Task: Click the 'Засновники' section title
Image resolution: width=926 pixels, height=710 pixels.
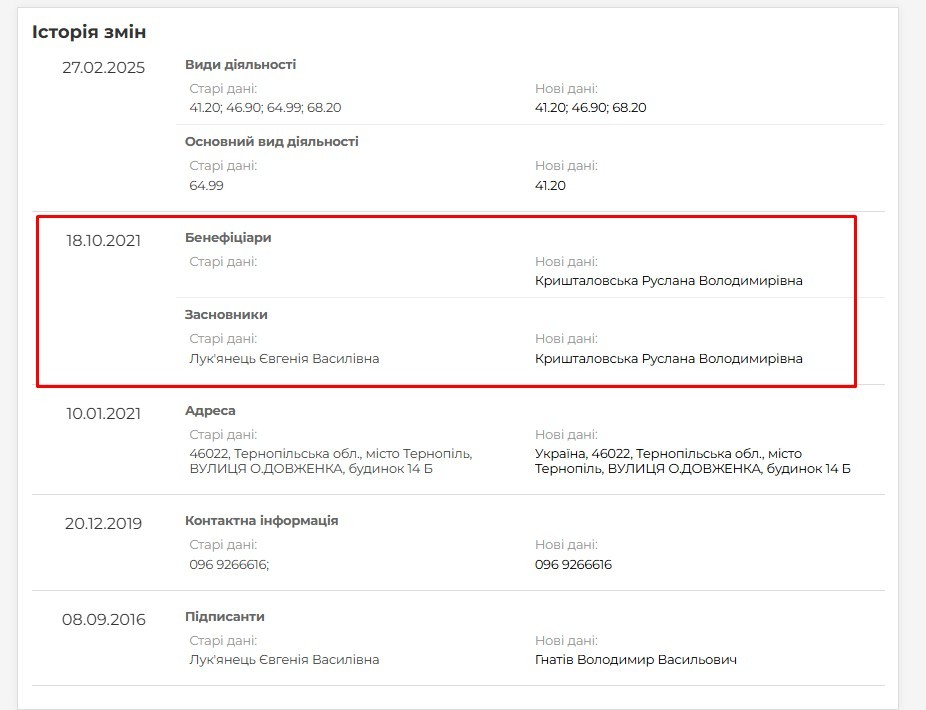Action: click(226, 315)
